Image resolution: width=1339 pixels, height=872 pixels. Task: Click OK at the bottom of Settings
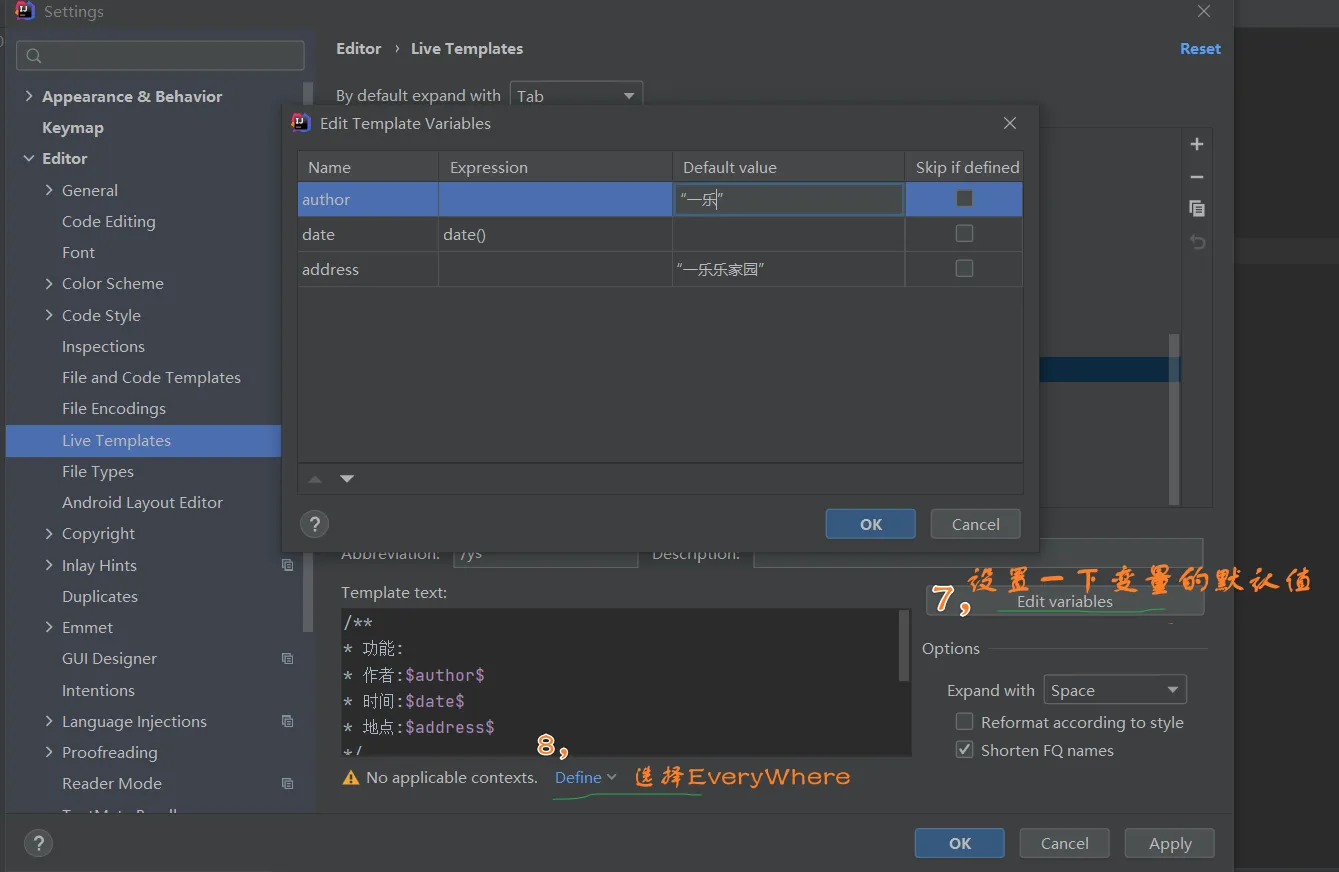coord(960,843)
